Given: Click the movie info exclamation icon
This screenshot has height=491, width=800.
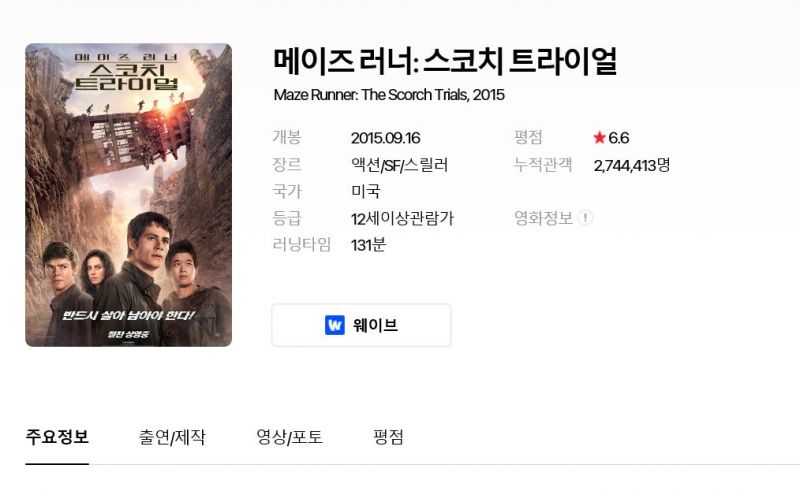Looking at the screenshot, I should [585, 218].
